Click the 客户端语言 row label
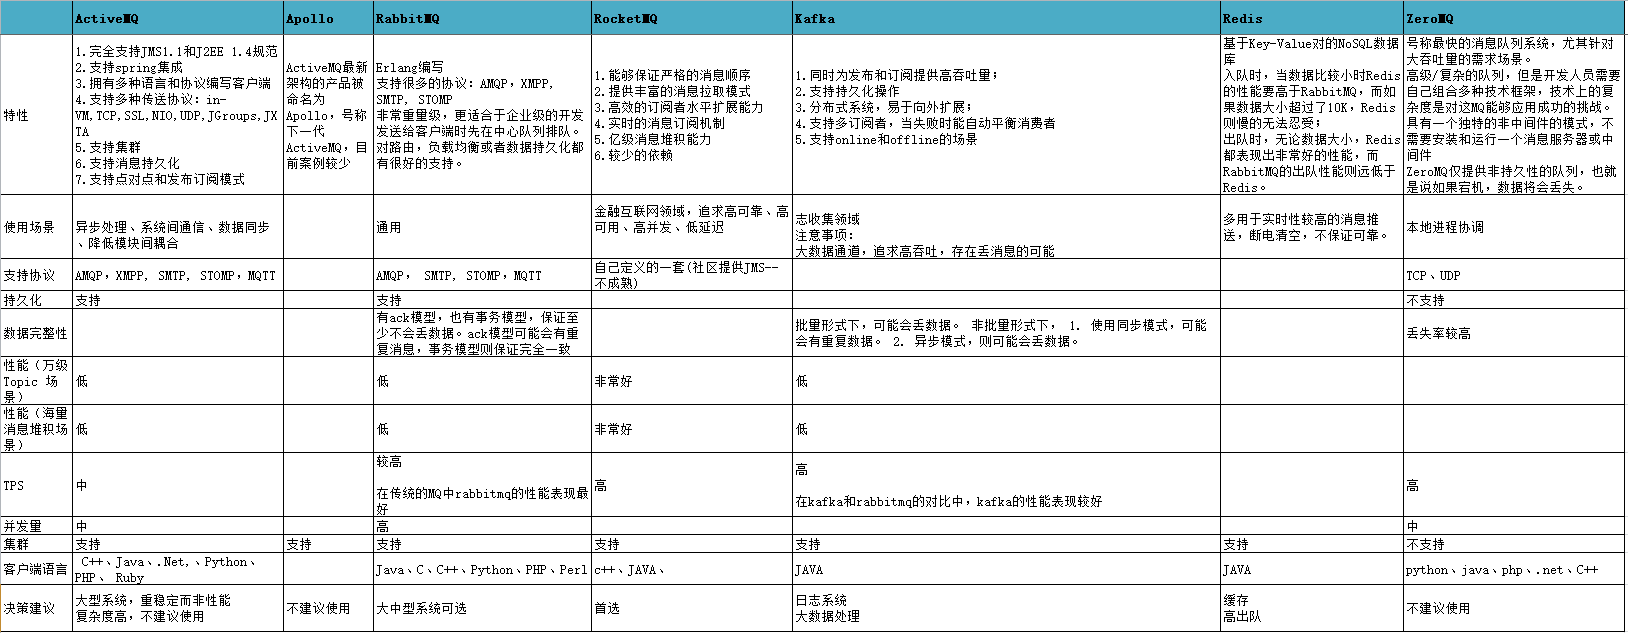 [37, 569]
